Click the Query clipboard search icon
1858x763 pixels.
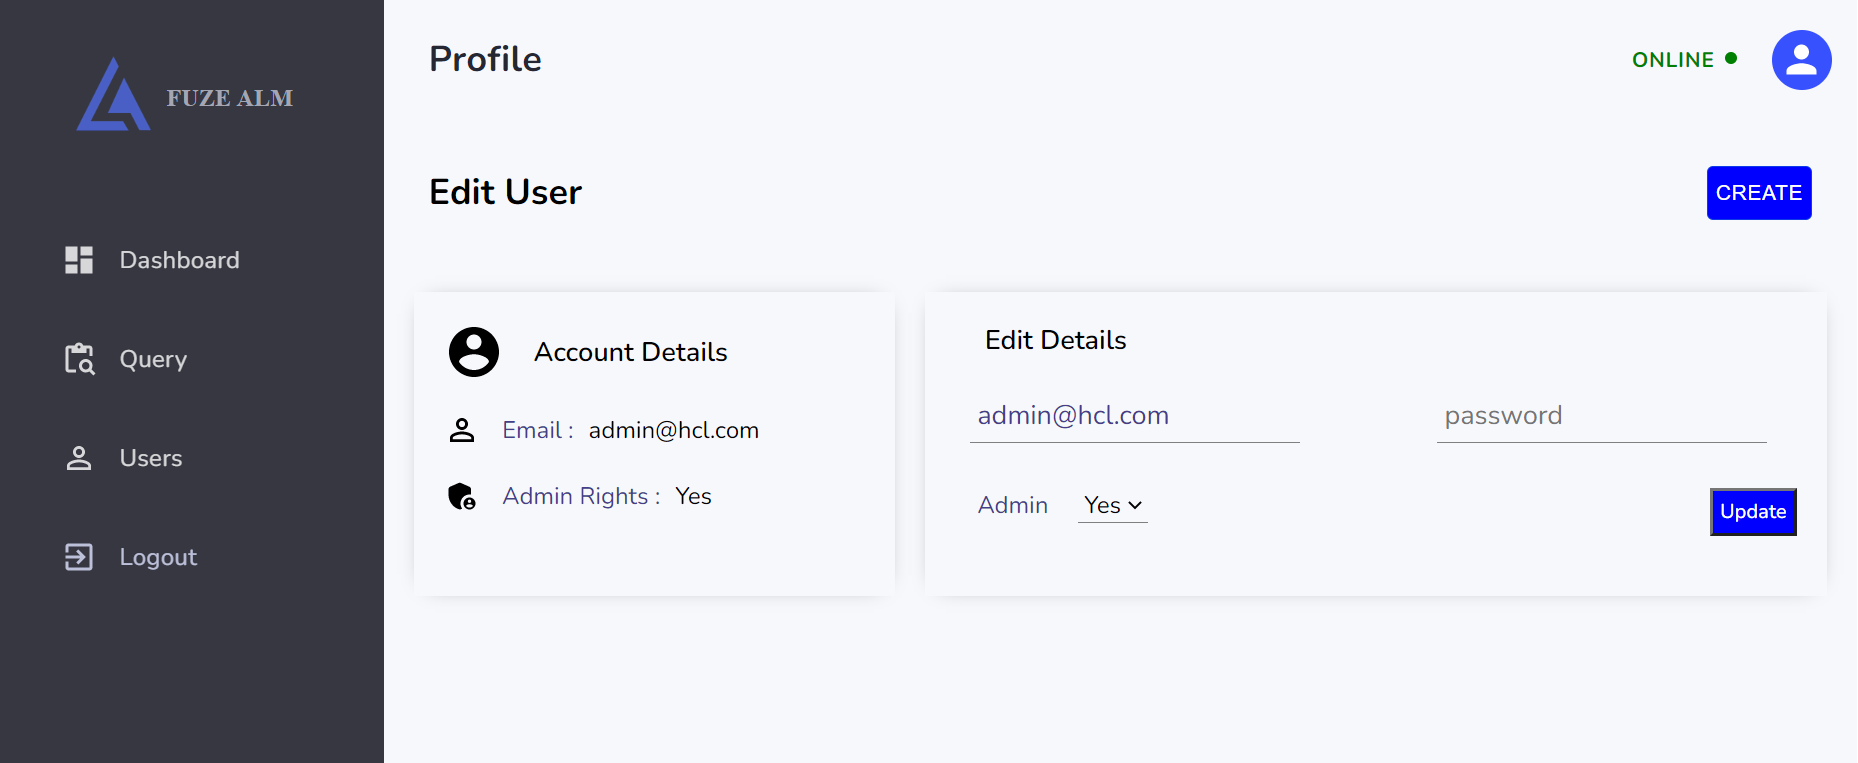(x=79, y=359)
